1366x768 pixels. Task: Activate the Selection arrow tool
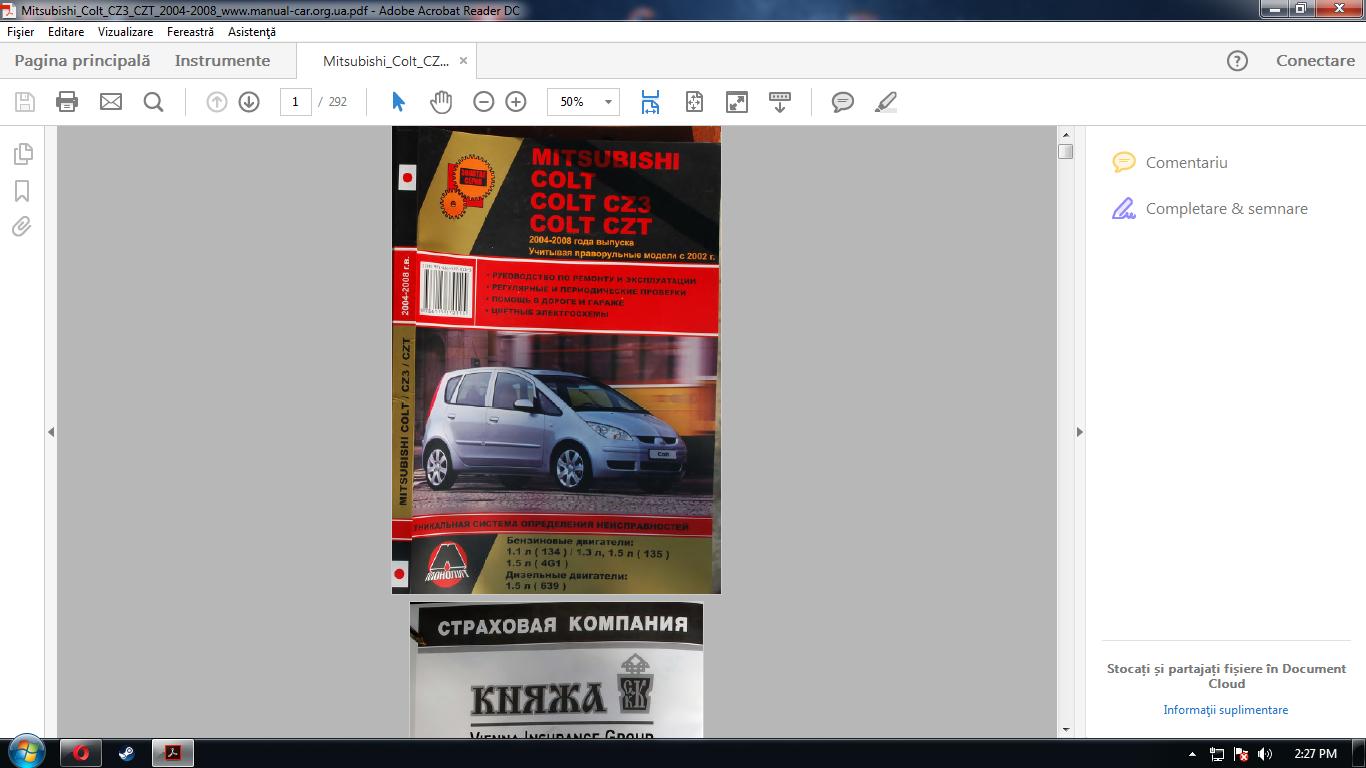pyautogui.click(x=399, y=102)
